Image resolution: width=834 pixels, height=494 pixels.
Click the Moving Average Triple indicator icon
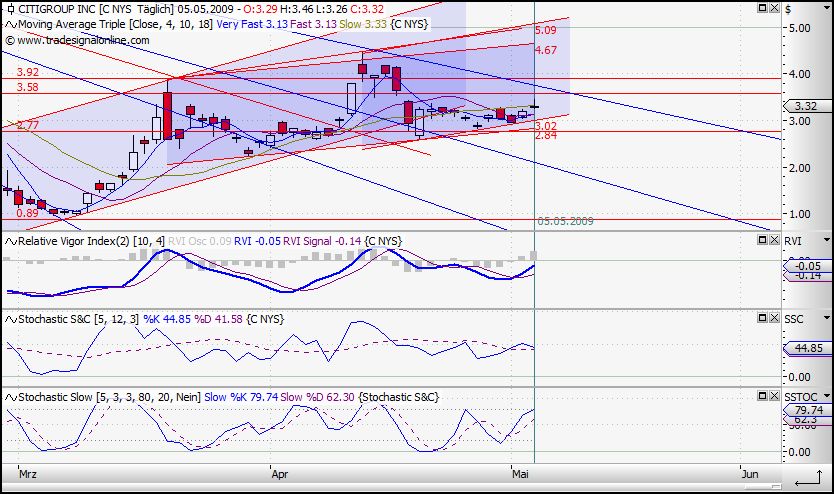[11, 24]
